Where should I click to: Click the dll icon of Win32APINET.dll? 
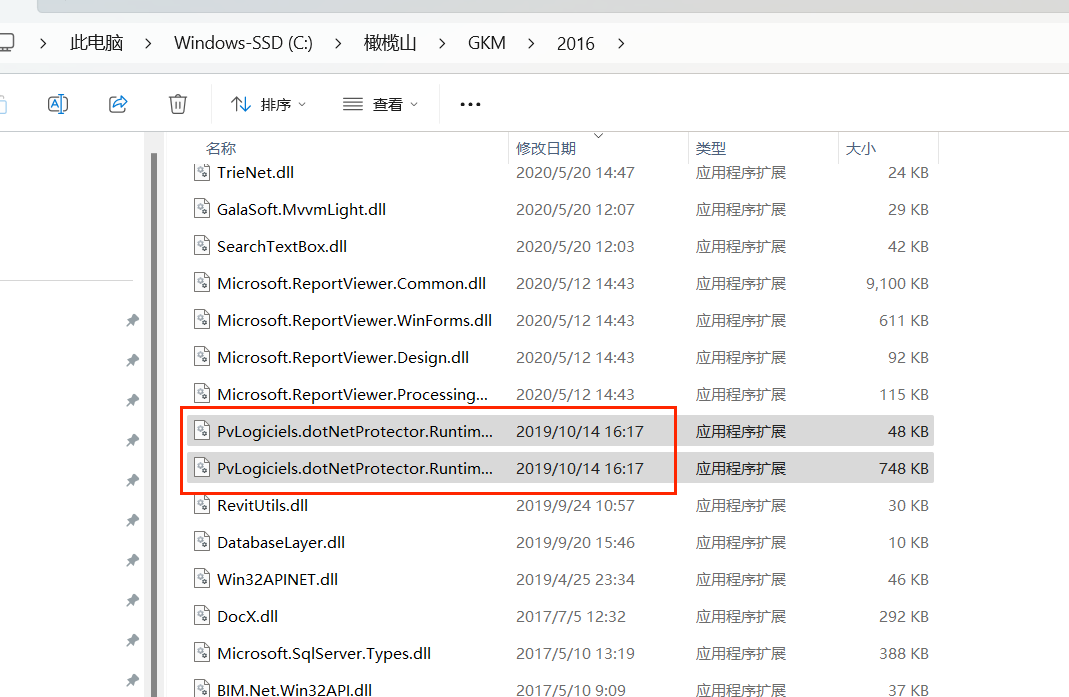[202, 577]
